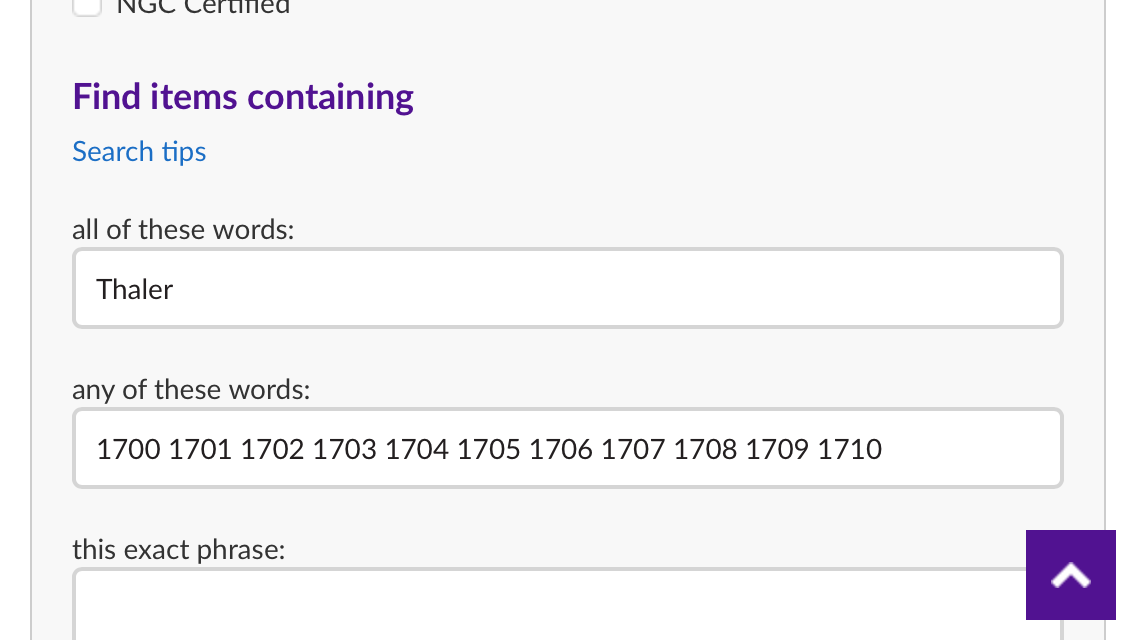
Task: Click the Find items containing heading
Action: click(x=243, y=97)
